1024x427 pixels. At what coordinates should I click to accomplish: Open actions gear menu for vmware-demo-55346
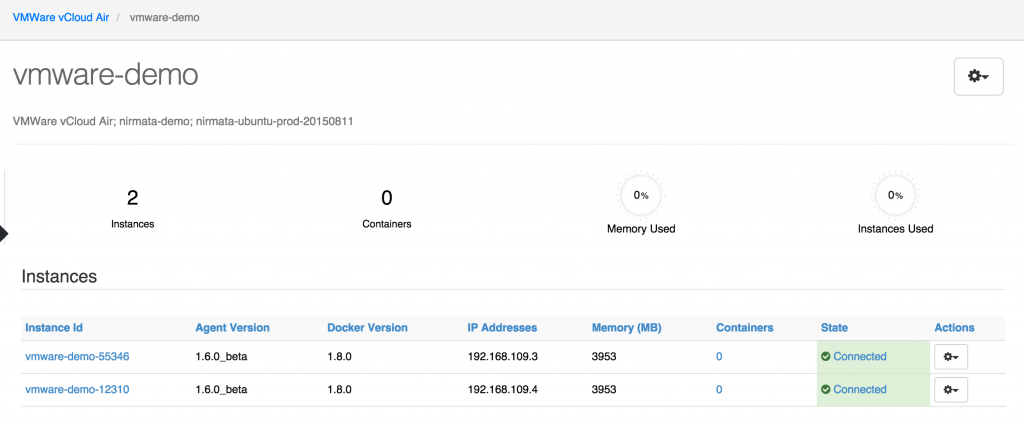pos(951,356)
